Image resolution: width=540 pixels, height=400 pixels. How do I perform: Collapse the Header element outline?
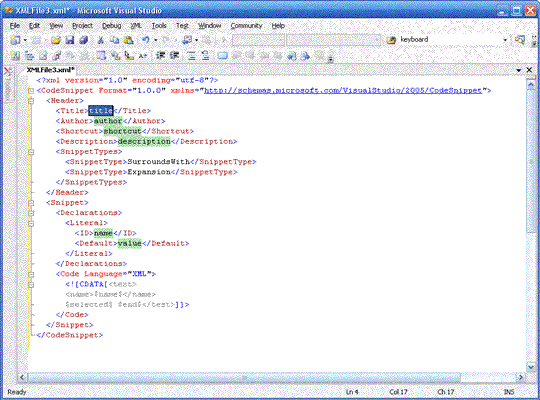[31, 101]
